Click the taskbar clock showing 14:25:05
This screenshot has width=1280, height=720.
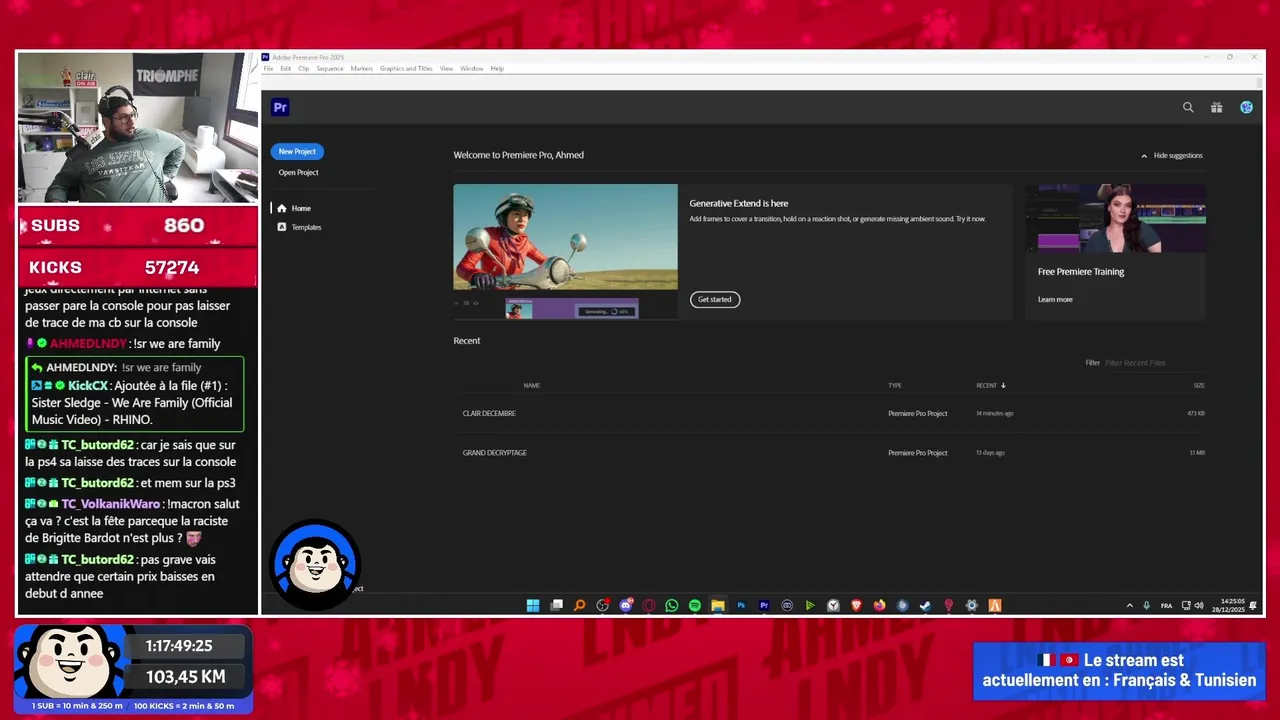point(1228,605)
